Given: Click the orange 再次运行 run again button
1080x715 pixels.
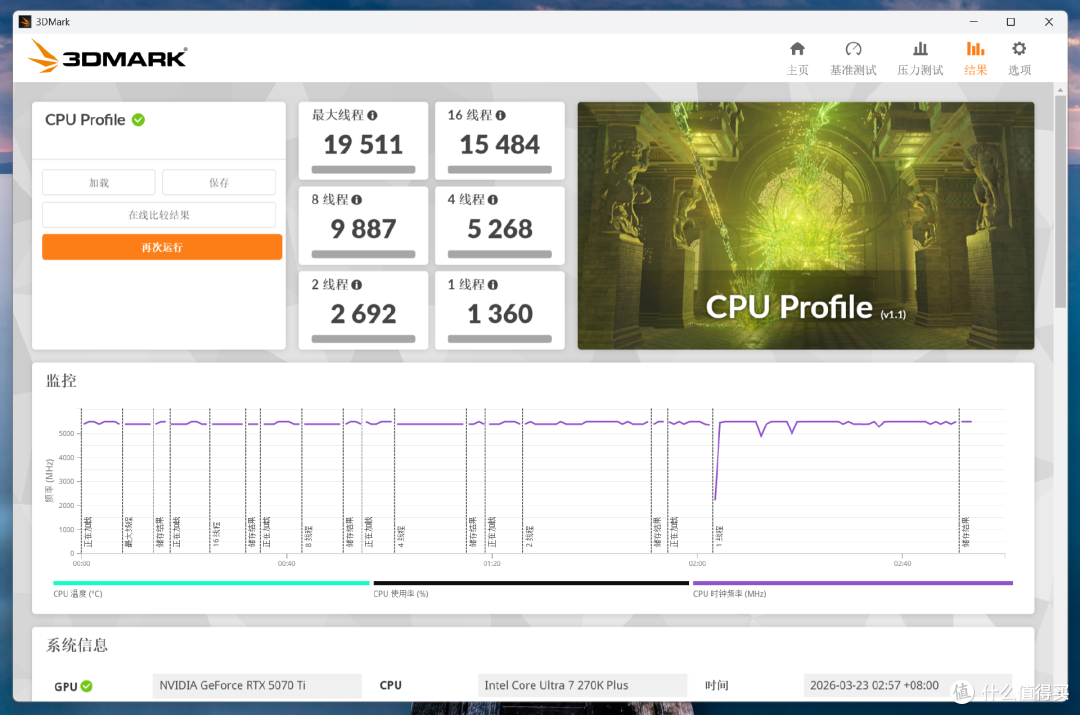Looking at the screenshot, I should click(162, 247).
